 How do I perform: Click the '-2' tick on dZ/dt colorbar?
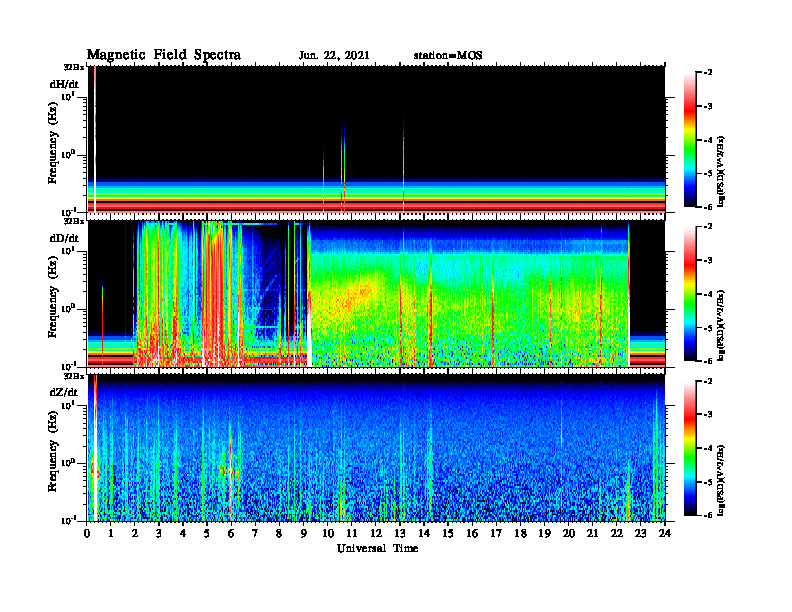tap(708, 381)
